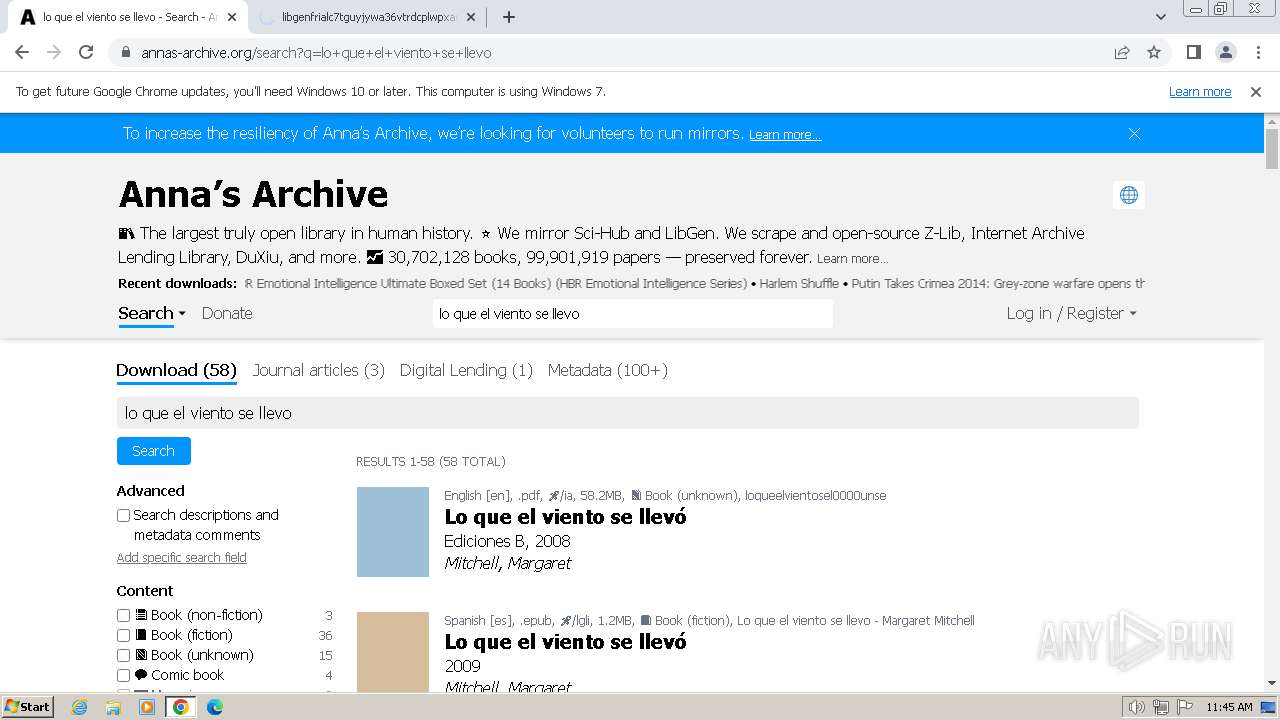The image size is (1280, 720).
Task: Open Lo que el viento se llevó 2008 result
Action: [x=565, y=517]
